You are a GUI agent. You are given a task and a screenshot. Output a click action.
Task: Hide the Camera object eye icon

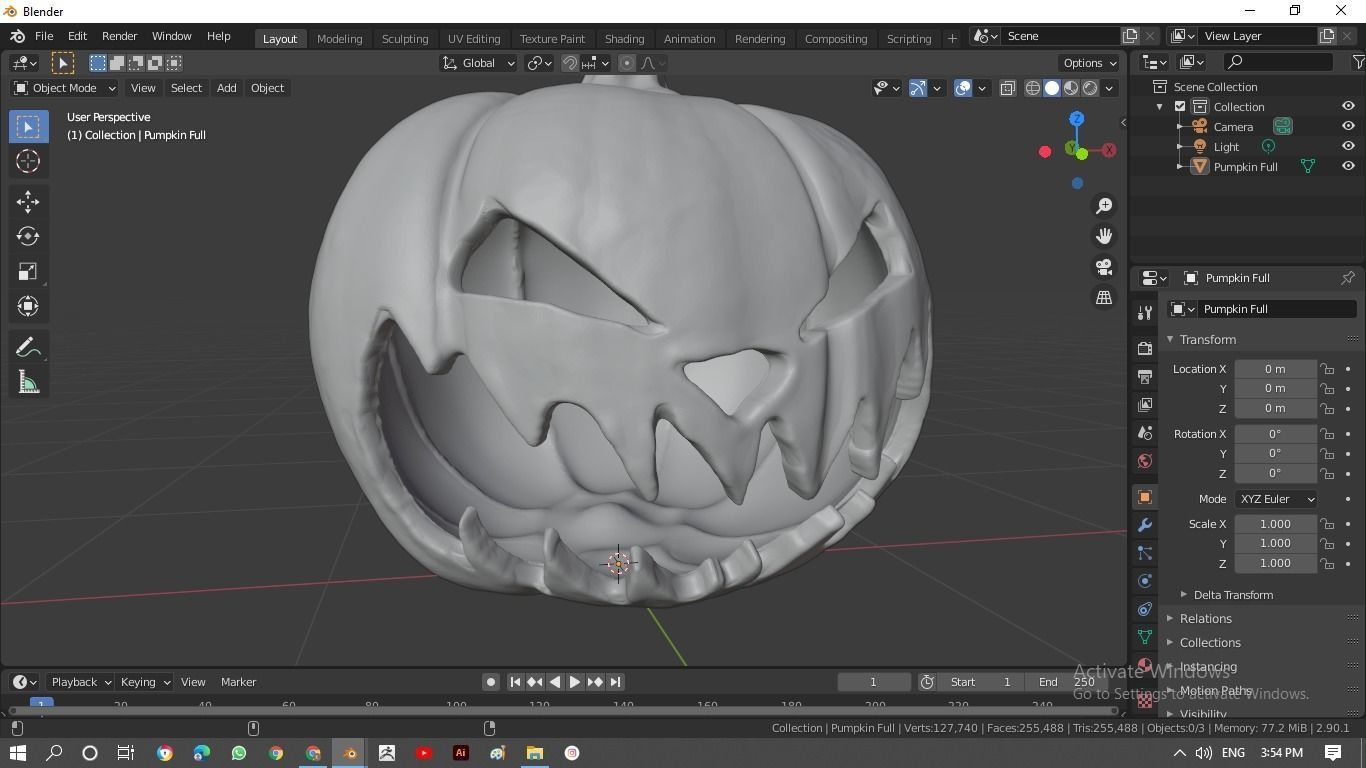[1348, 126]
